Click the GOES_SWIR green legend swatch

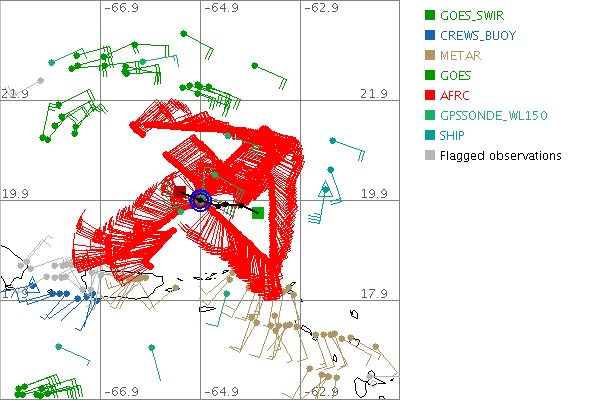pyautogui.click(x=429, y=16)
